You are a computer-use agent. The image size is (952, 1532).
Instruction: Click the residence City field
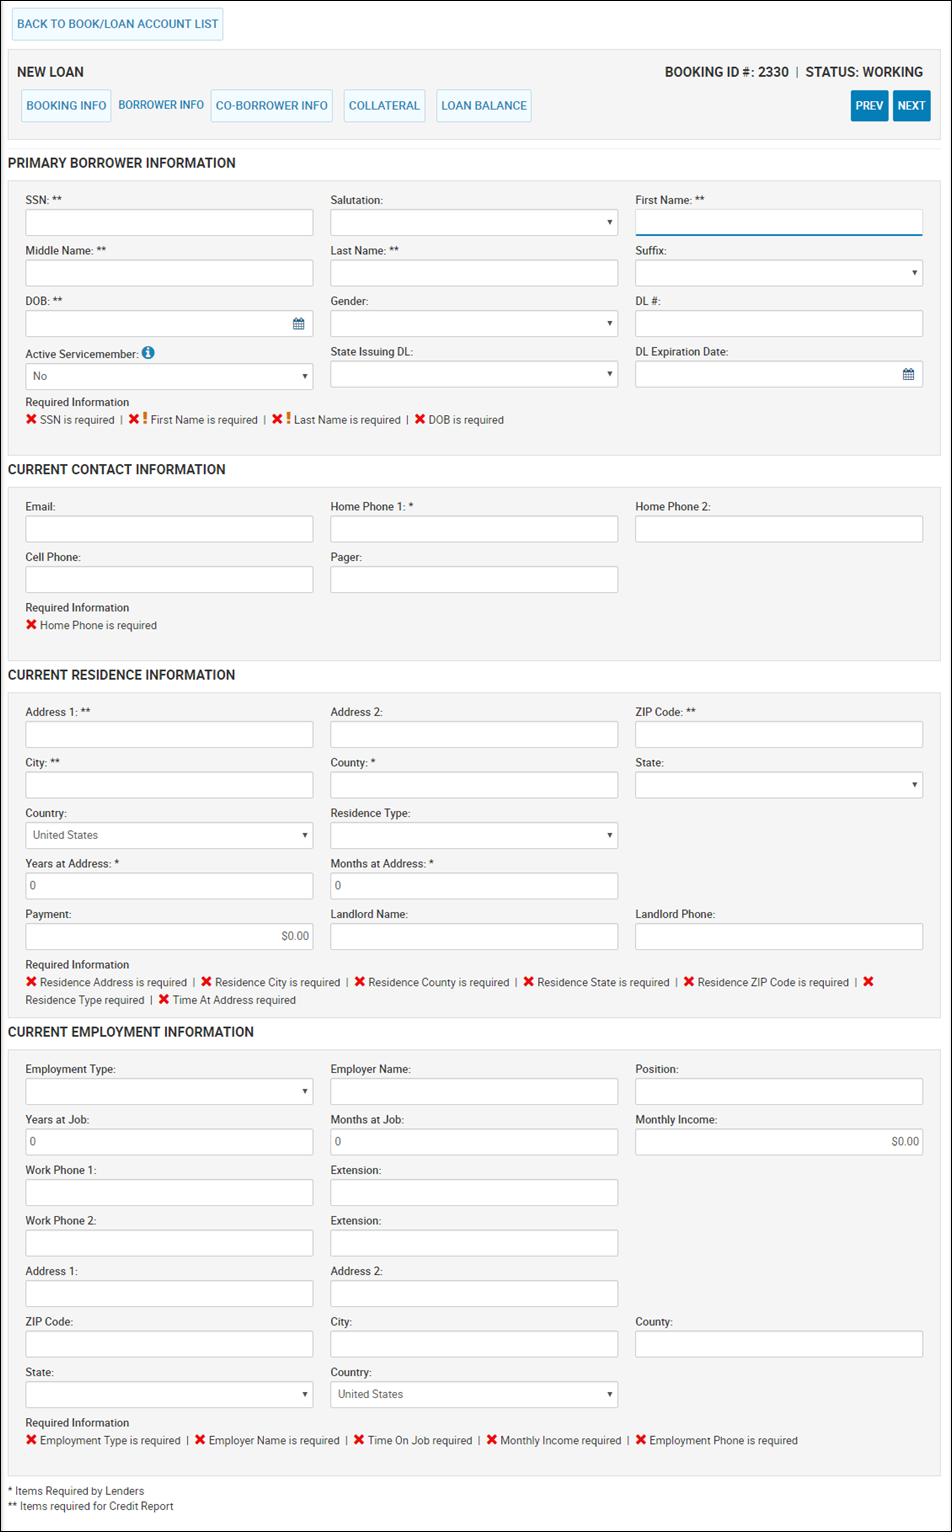tap(169, 785)
